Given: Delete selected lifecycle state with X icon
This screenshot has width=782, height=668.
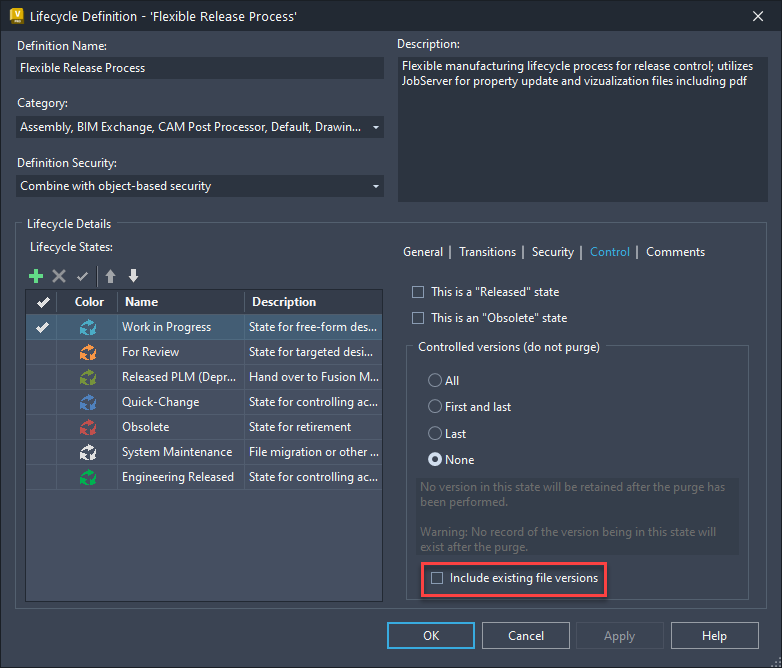Looking at the screenshot, I should tap(59, 276).
